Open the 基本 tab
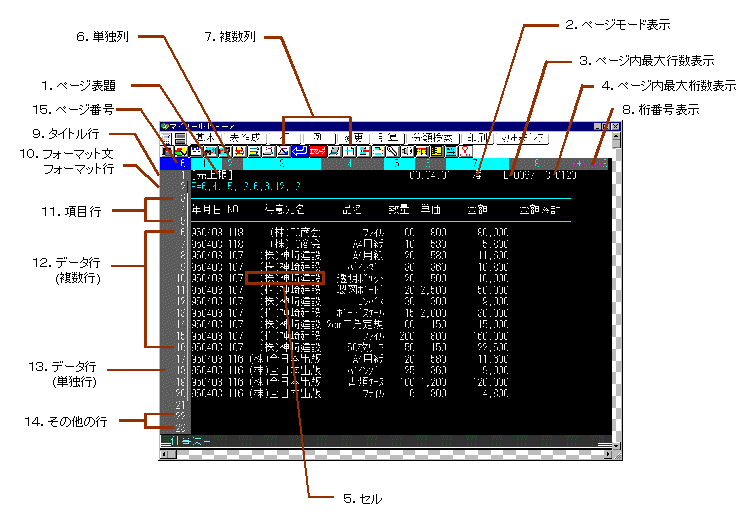752x520 pixels. [205, 138]
